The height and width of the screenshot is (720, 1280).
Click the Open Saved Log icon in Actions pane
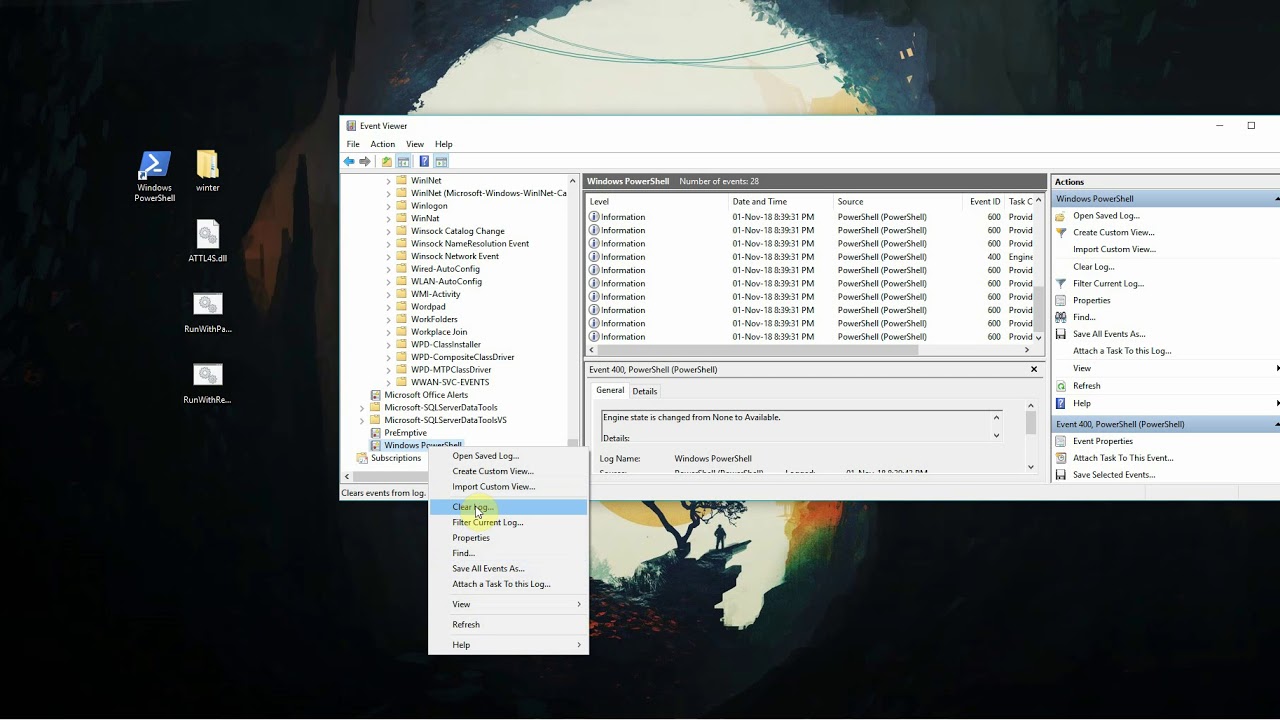click(x=1061, y=216)
